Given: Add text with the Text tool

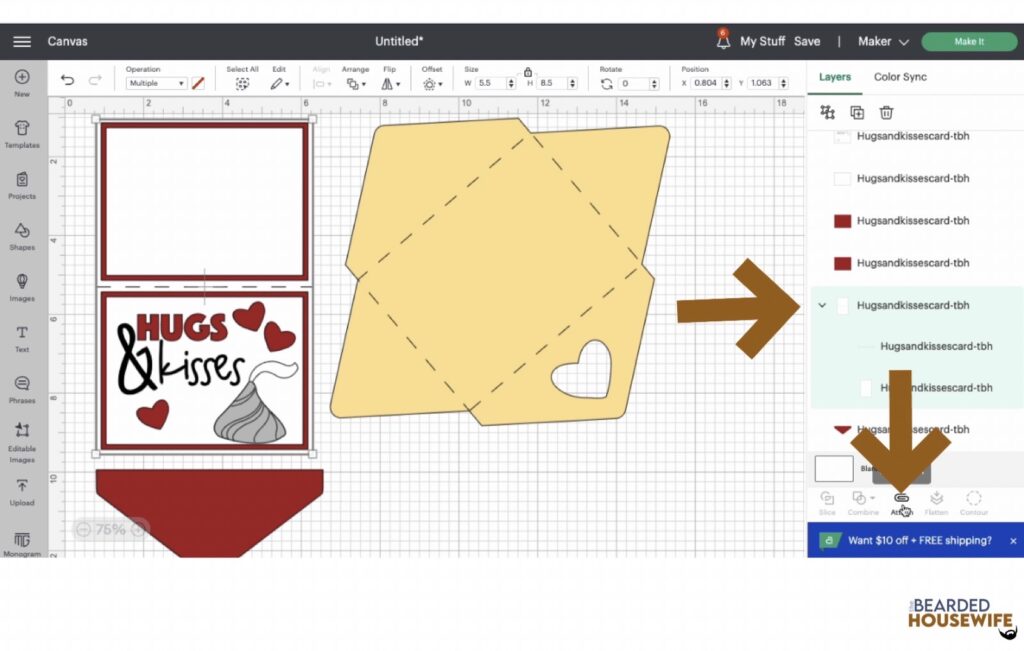Looking at the screenshot, I should coord(22,338).
